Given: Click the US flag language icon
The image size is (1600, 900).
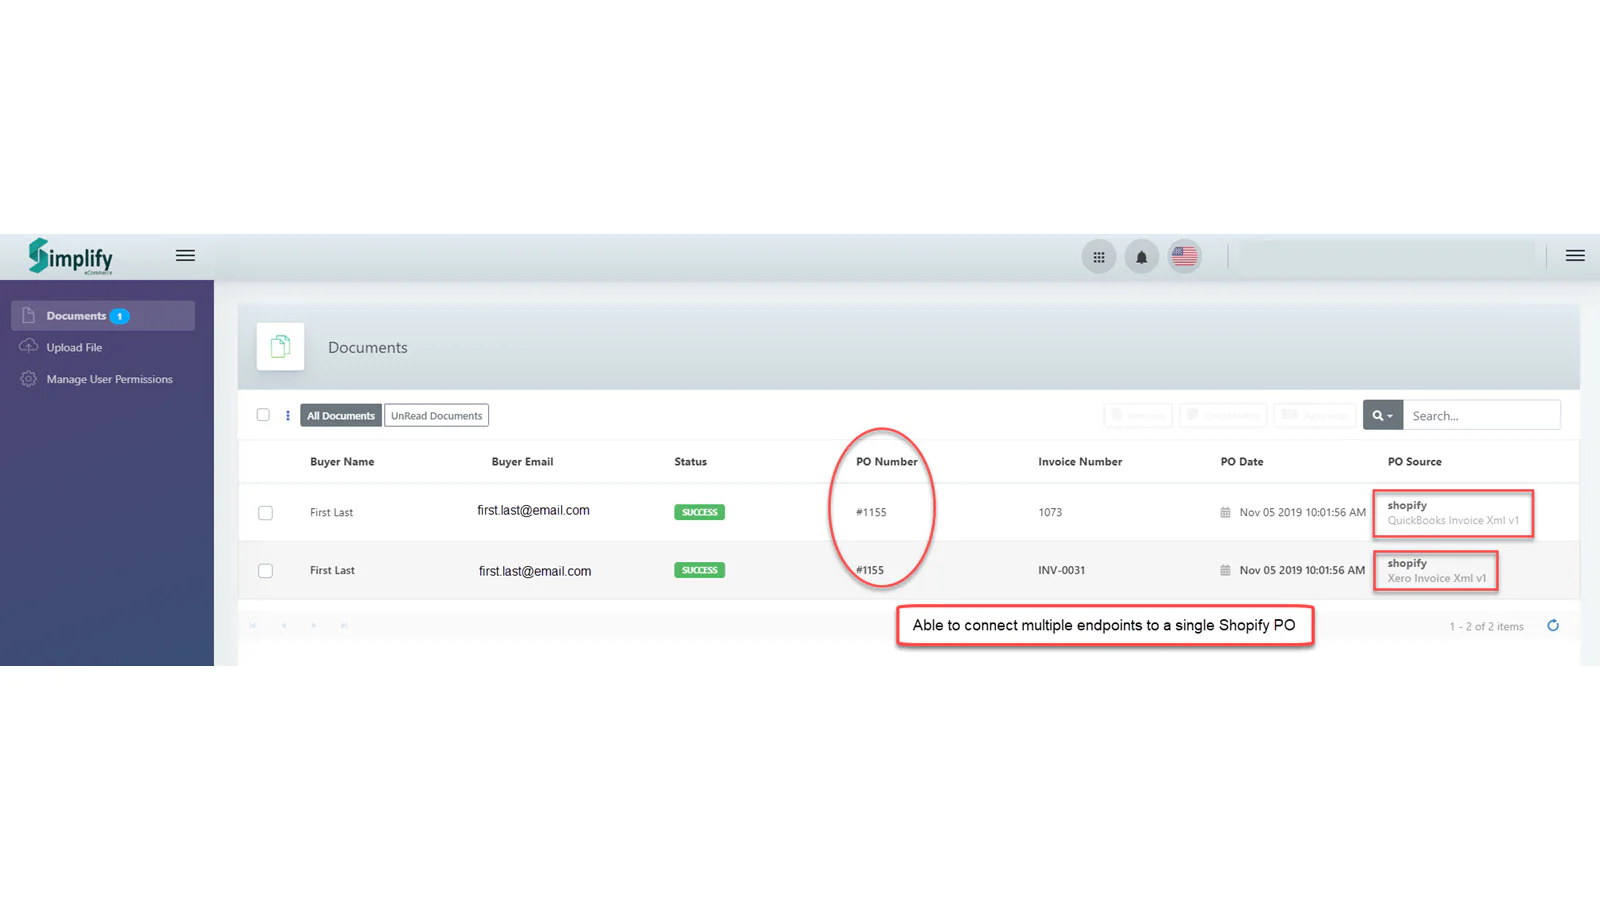Looking at the screenshot, I should click(1184, 256).
